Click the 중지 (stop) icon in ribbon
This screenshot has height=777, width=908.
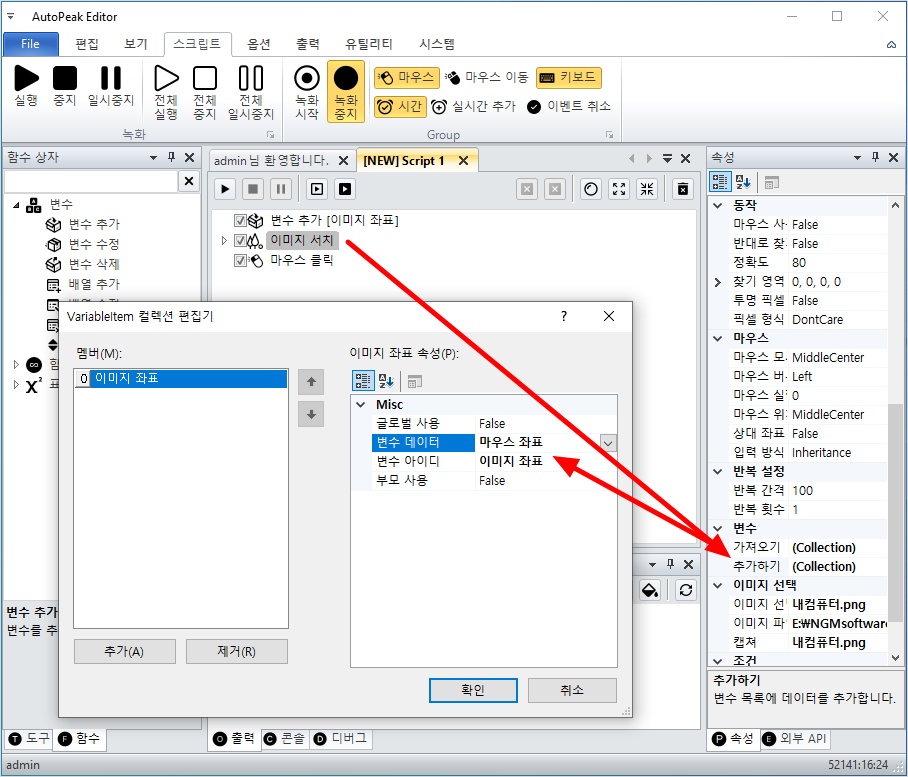65,78
